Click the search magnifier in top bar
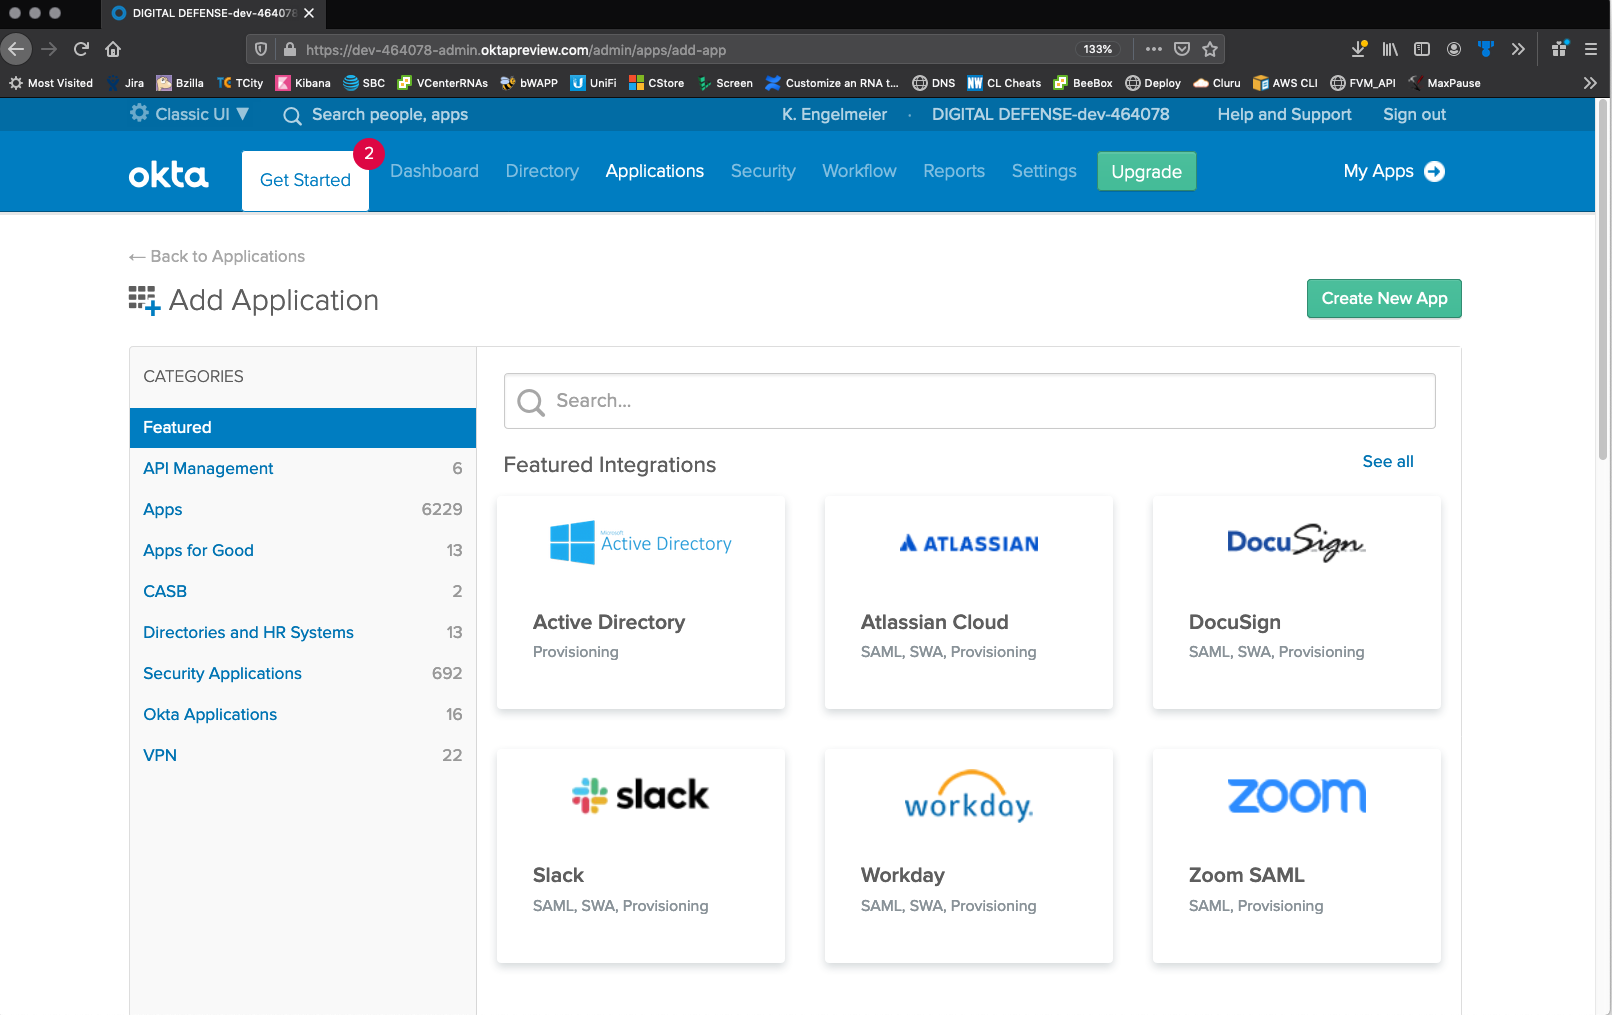This screenshot has height=1015, width=1612. (x=292, y=116)
